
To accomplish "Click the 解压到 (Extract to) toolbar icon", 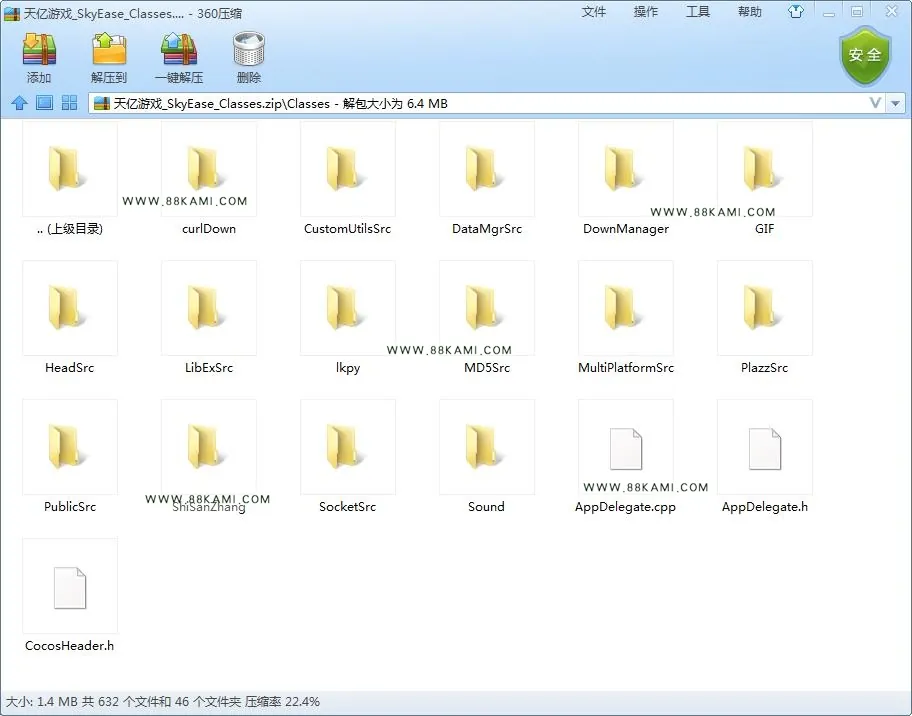I will [109, 58].
